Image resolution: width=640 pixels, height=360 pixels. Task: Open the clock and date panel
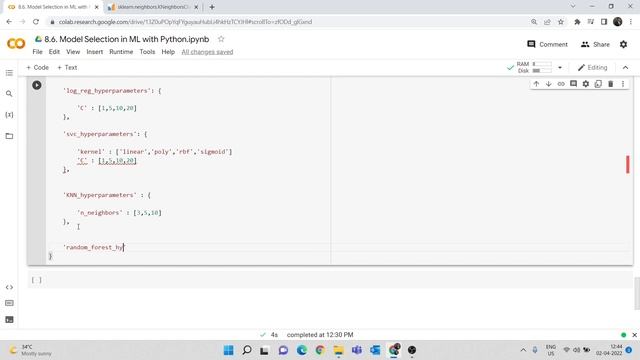(x=609, y=350)
